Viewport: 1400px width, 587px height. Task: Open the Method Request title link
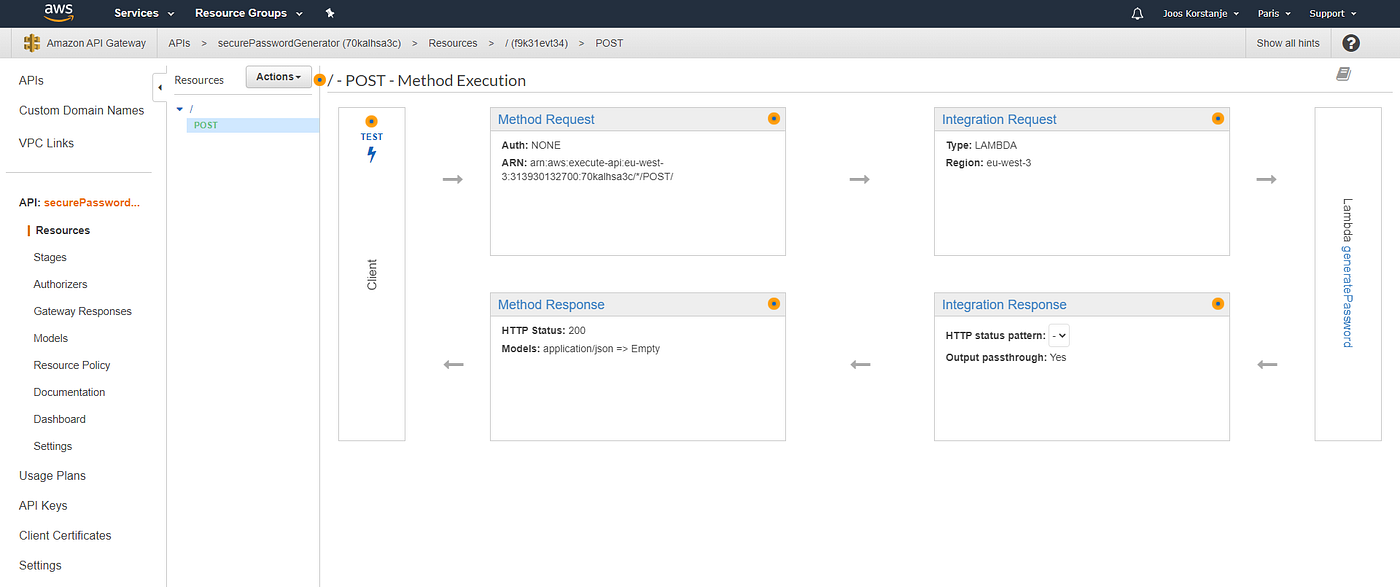point(546,119)
